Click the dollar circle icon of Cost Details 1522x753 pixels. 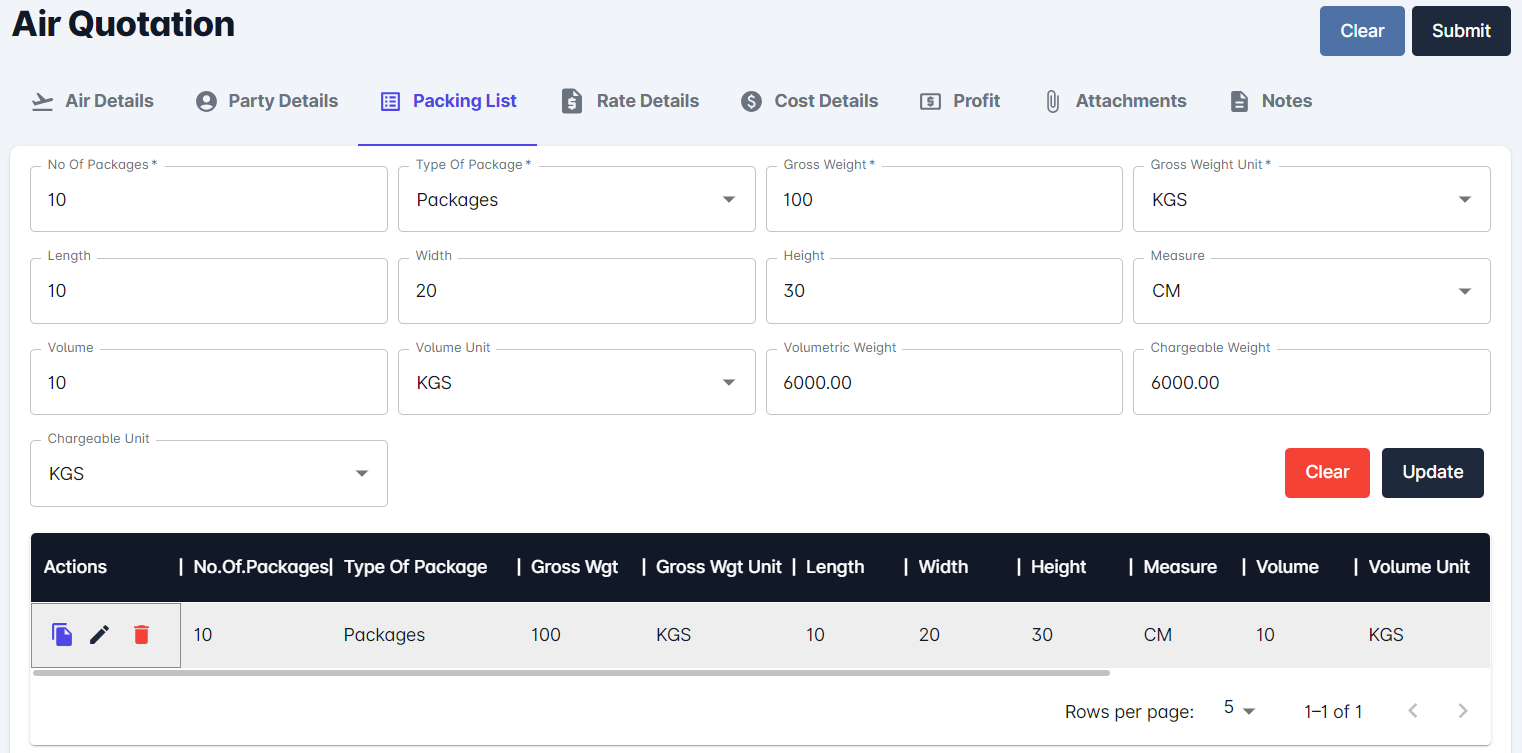751,101
